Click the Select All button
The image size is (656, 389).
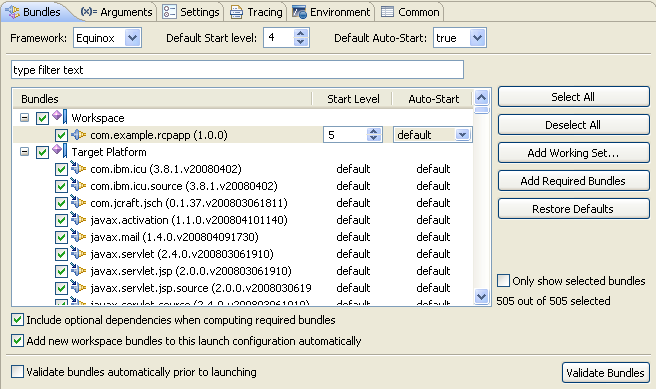pyautogui.click(x=573, y=97)
